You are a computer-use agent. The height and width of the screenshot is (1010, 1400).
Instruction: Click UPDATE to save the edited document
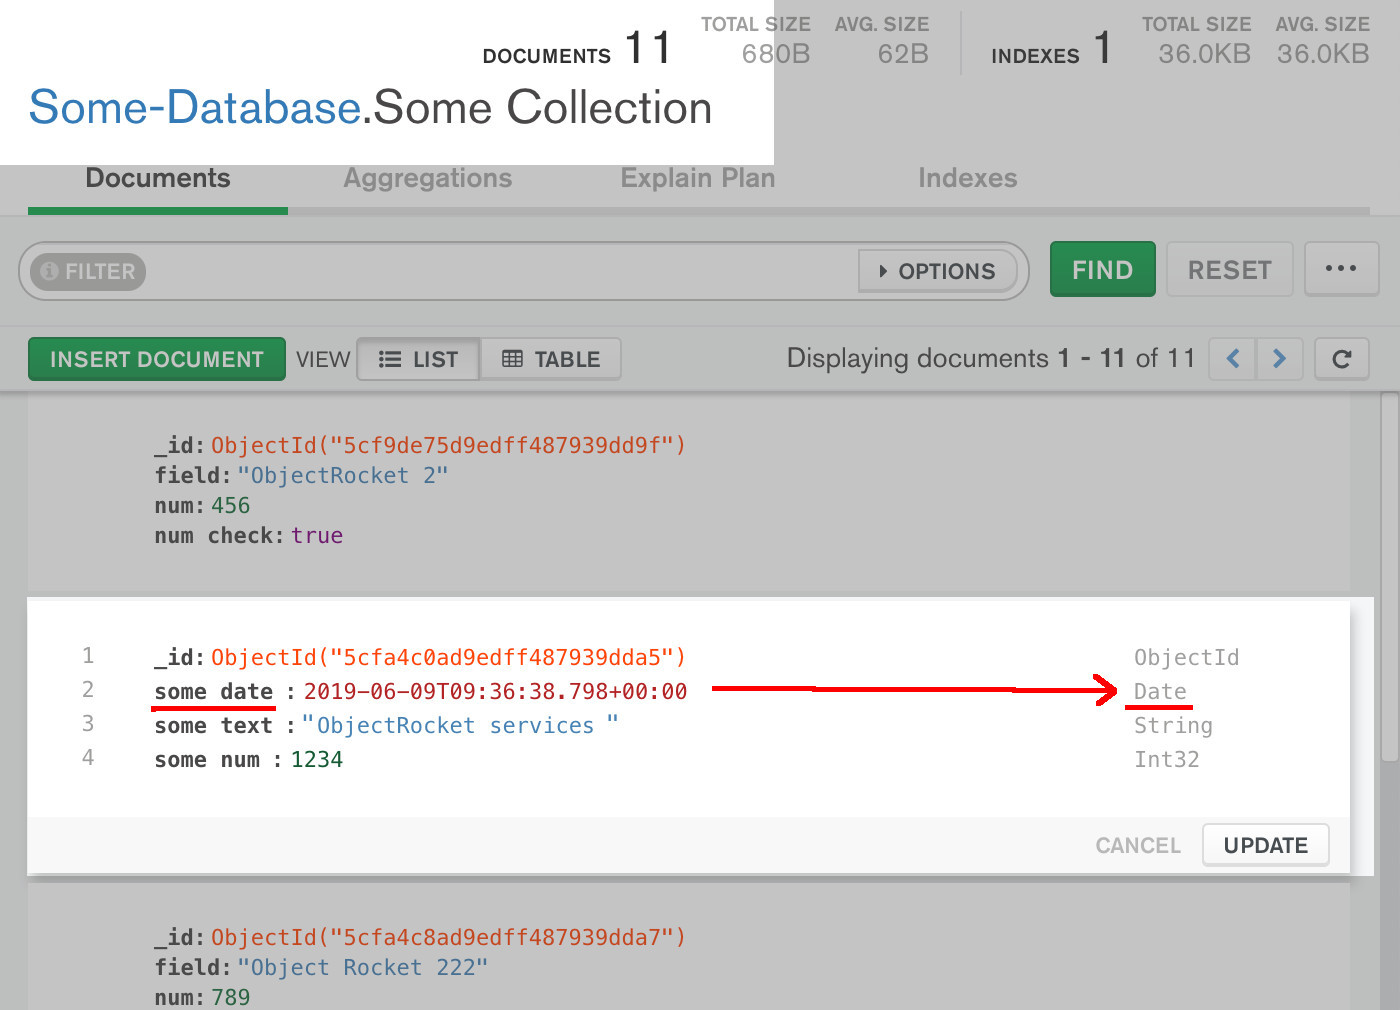click(1265, 844)
